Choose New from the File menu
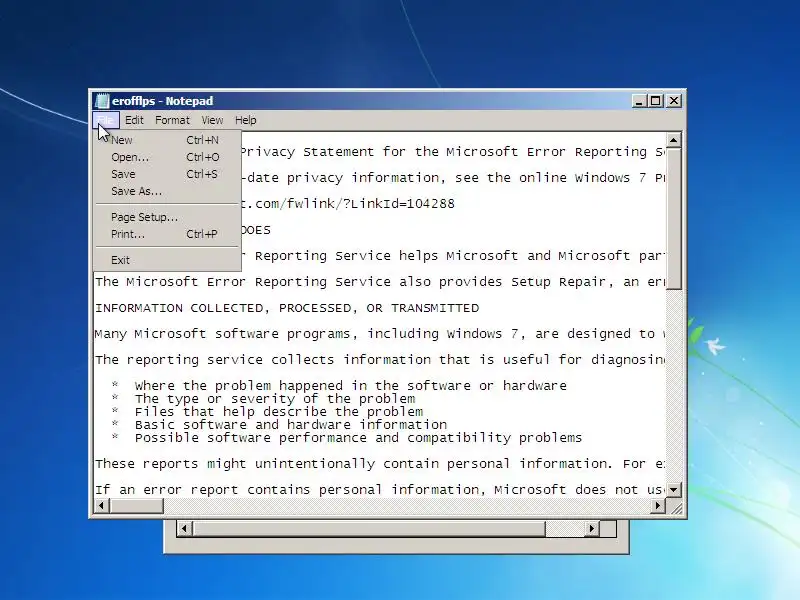Screen dimensions: 800x600 coord(167,140)
